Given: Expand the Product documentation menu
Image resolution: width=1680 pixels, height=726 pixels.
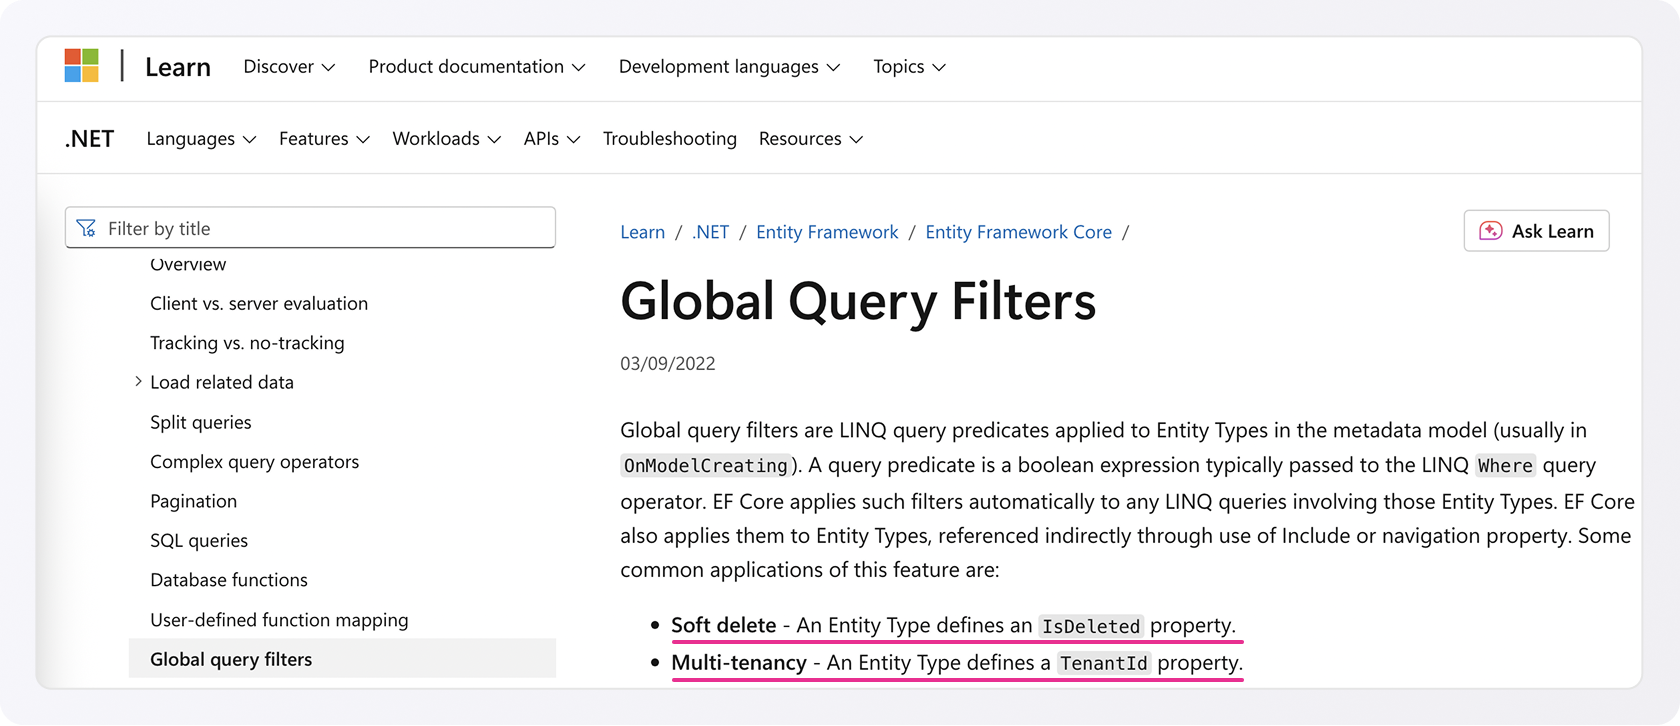Looking at the screenshot, I should (x=476, y=67).
